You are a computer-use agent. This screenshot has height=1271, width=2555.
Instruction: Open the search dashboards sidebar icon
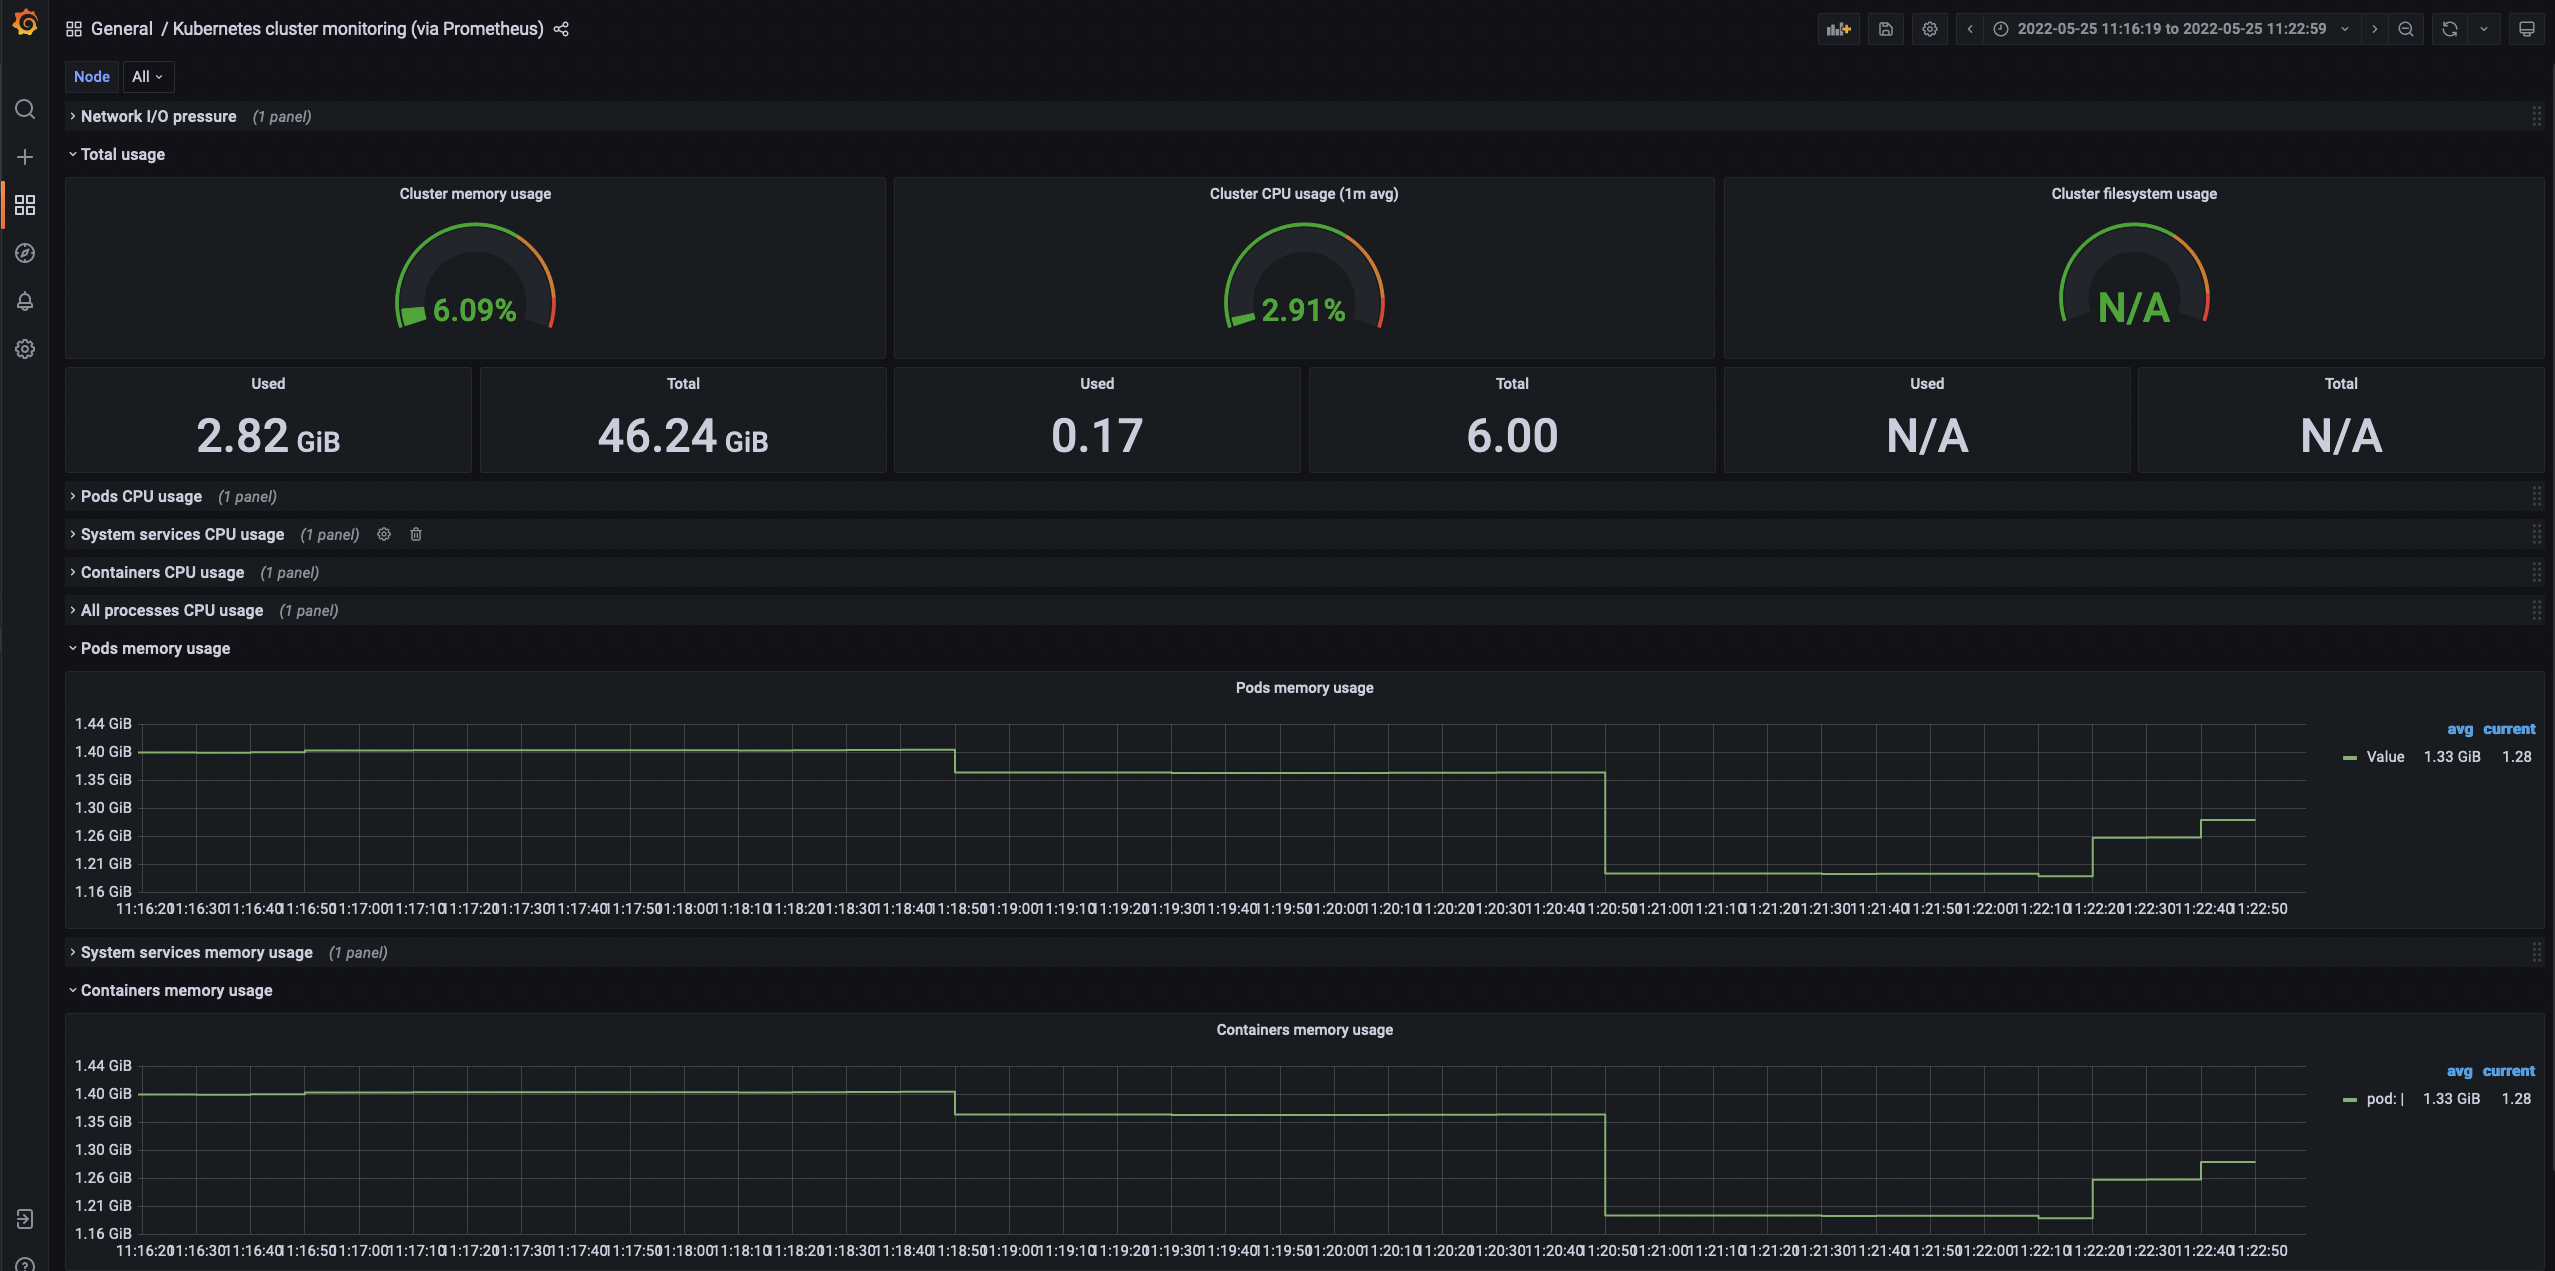point(25,109)
